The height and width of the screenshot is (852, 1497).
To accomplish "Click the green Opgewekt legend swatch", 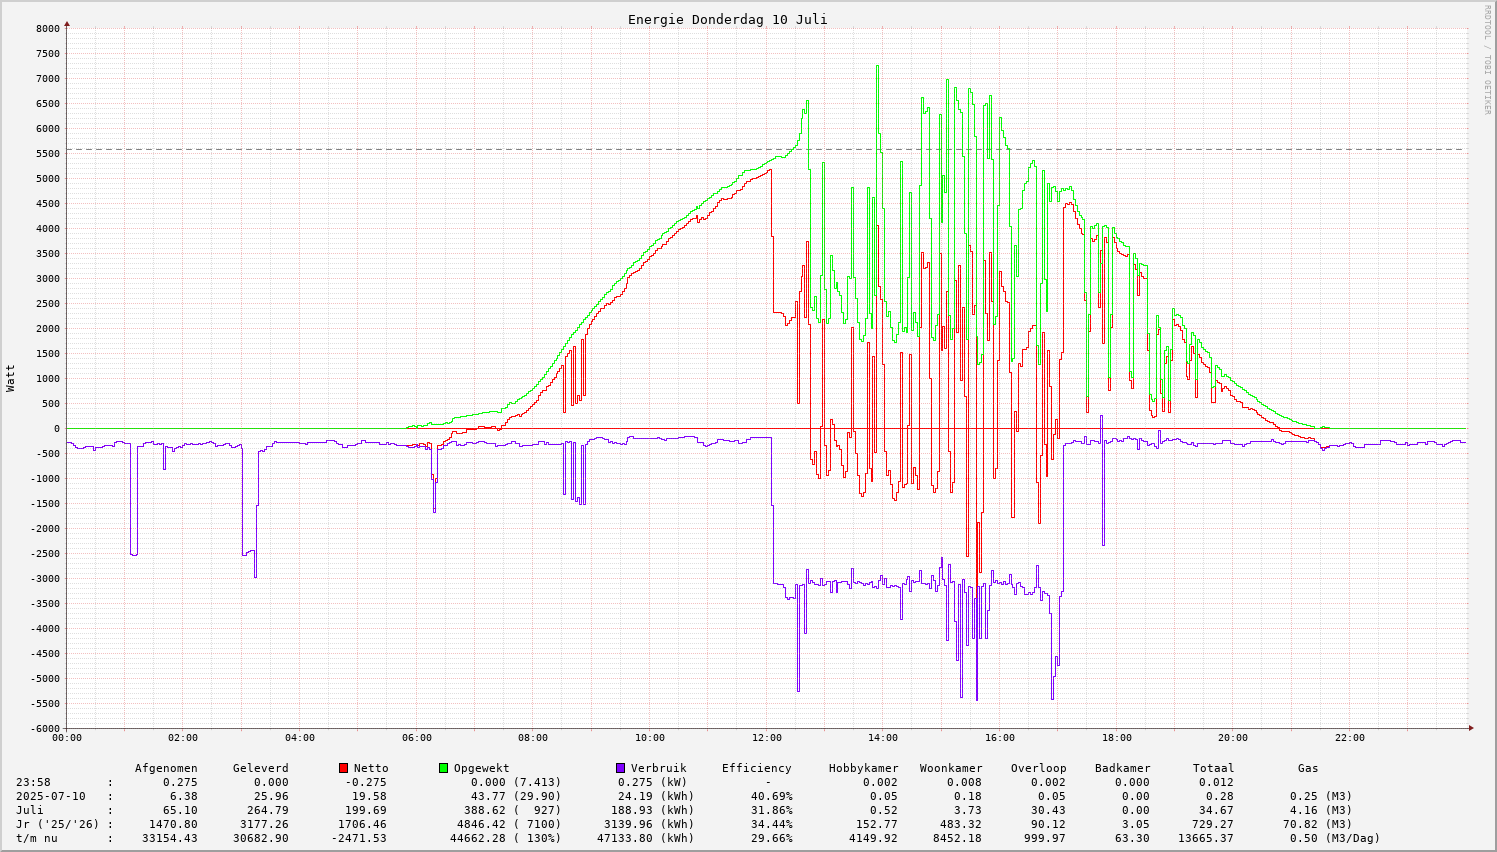I will tap(443, 768).
